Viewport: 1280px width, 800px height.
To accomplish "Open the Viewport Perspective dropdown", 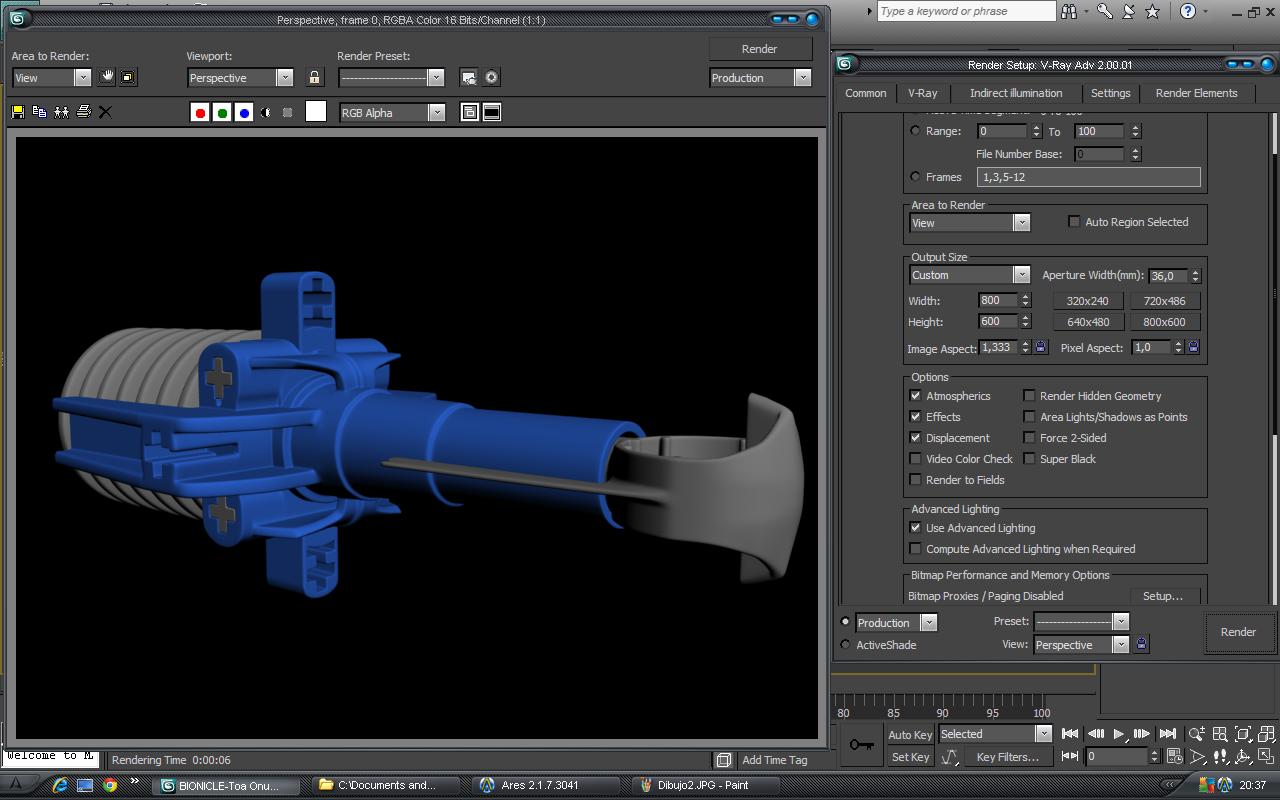I will (240, 78).
